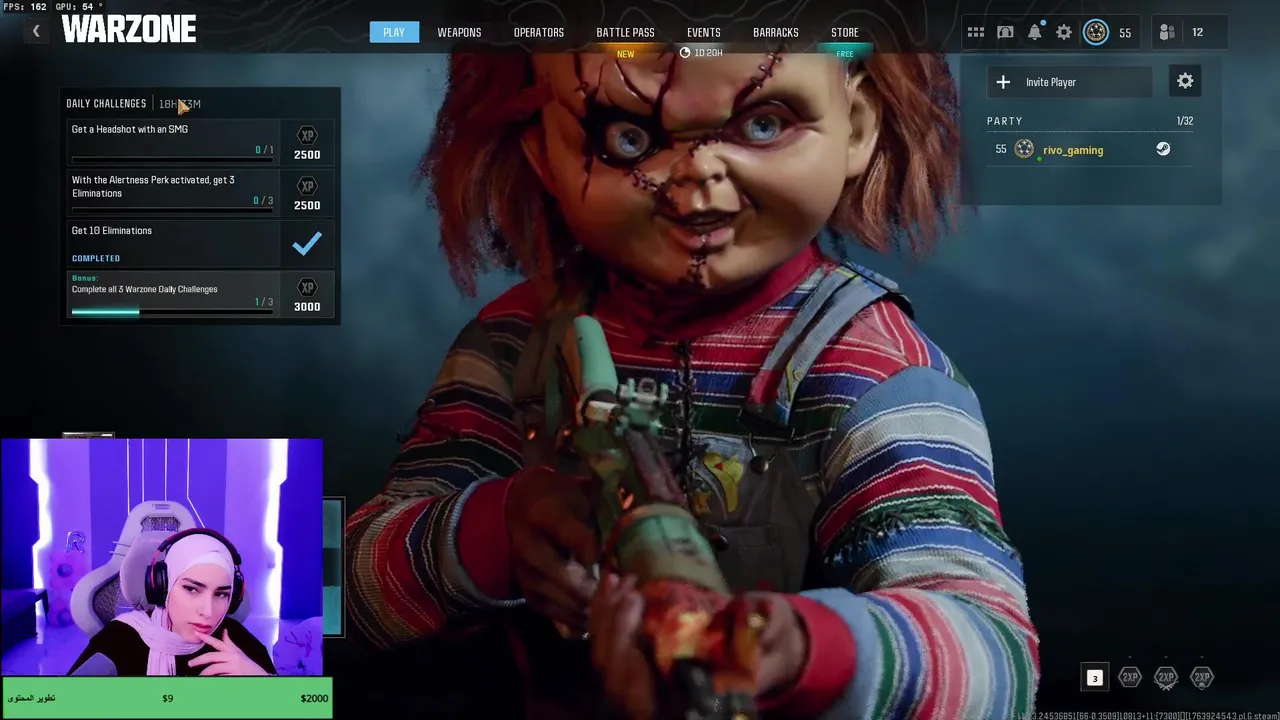
Task: Open party settings gear
Action: tap(1185, 82)
